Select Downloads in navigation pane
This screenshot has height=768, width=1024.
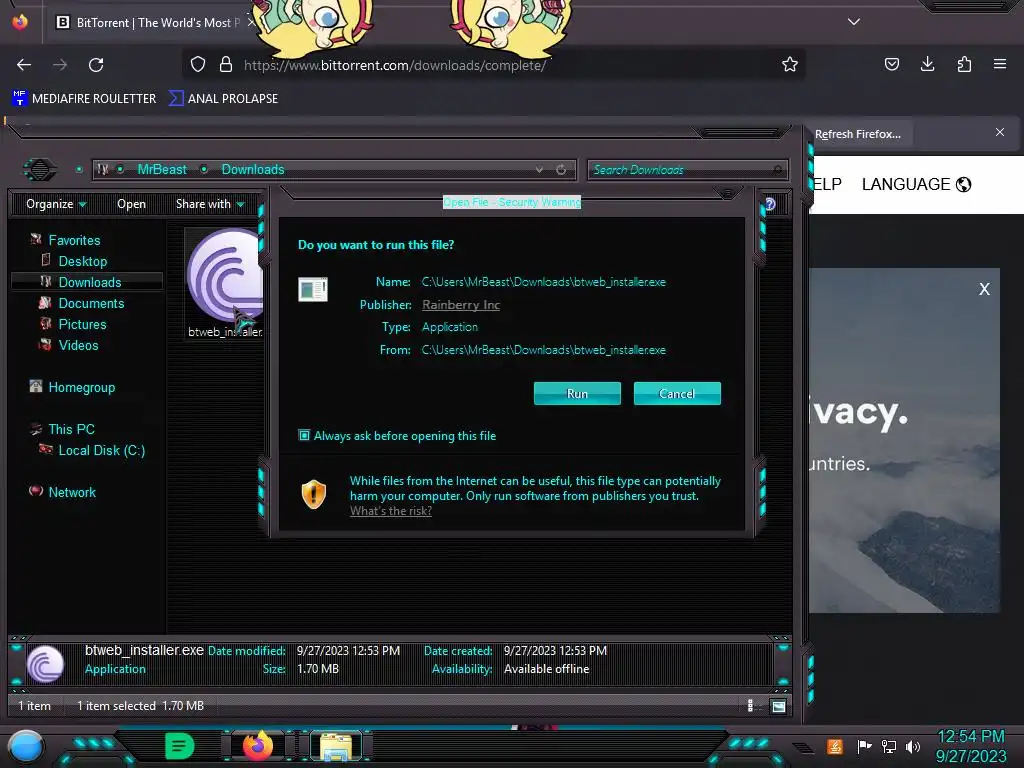(x=87, y=282)
